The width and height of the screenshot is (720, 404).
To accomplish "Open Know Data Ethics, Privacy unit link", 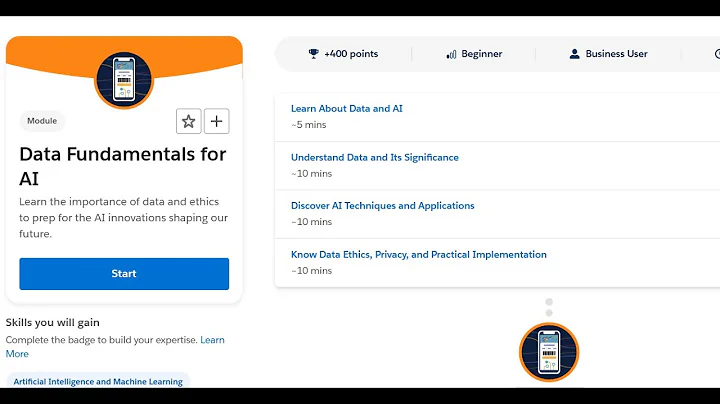I will point(419,254).
